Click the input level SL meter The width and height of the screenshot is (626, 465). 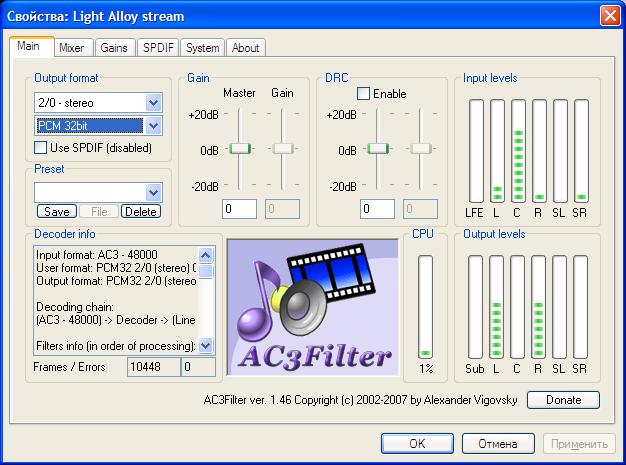pos(560,151)
